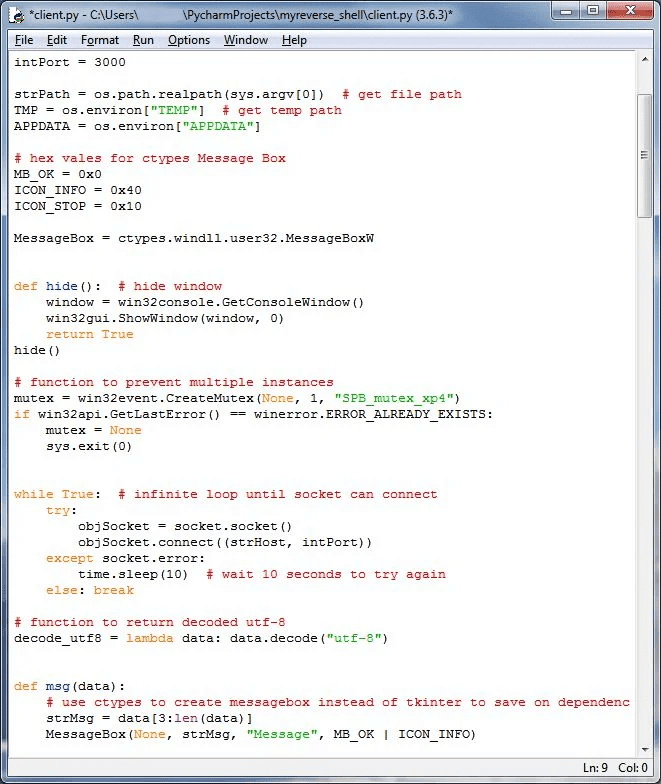Click the 'Ln: 9' status bar entry
661x784 pixels.
(x=595, y=768)
